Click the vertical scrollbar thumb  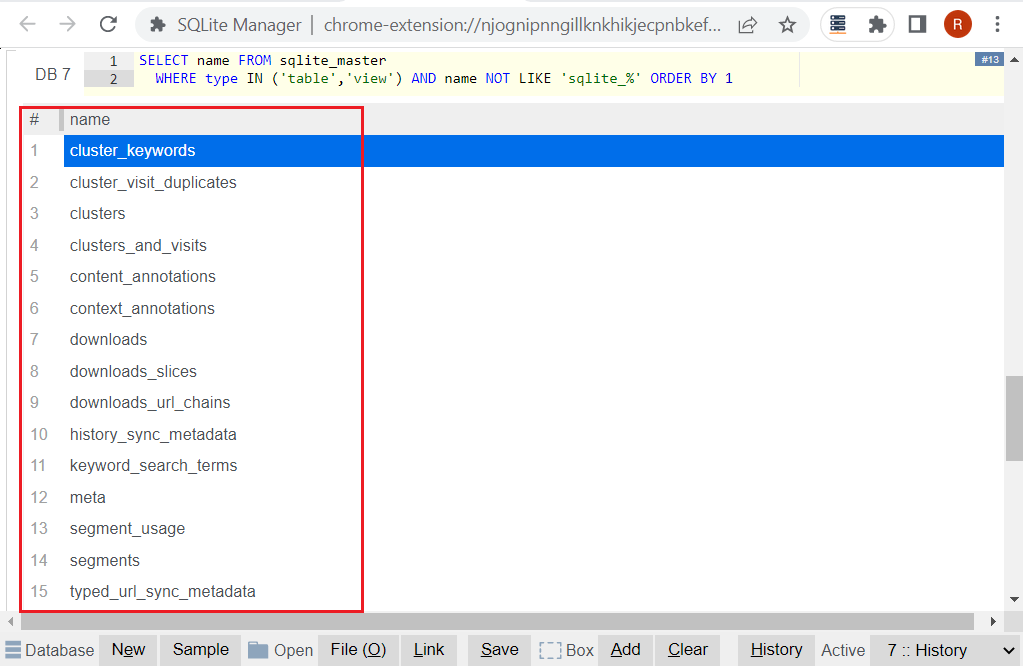click(x=1014, y=417)
